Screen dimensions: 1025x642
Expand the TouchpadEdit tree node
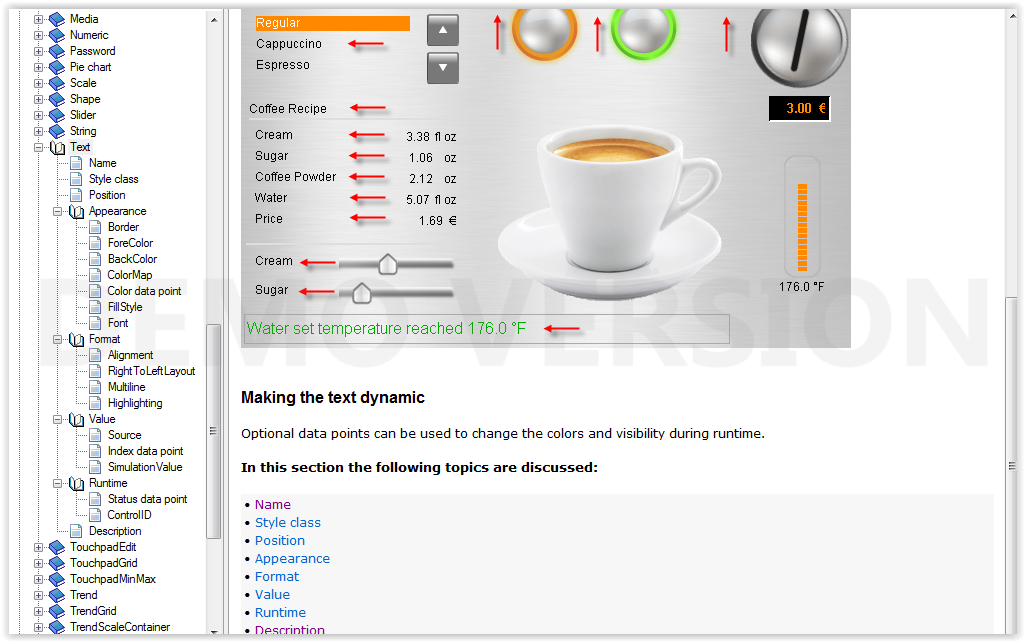click(39, 547)
